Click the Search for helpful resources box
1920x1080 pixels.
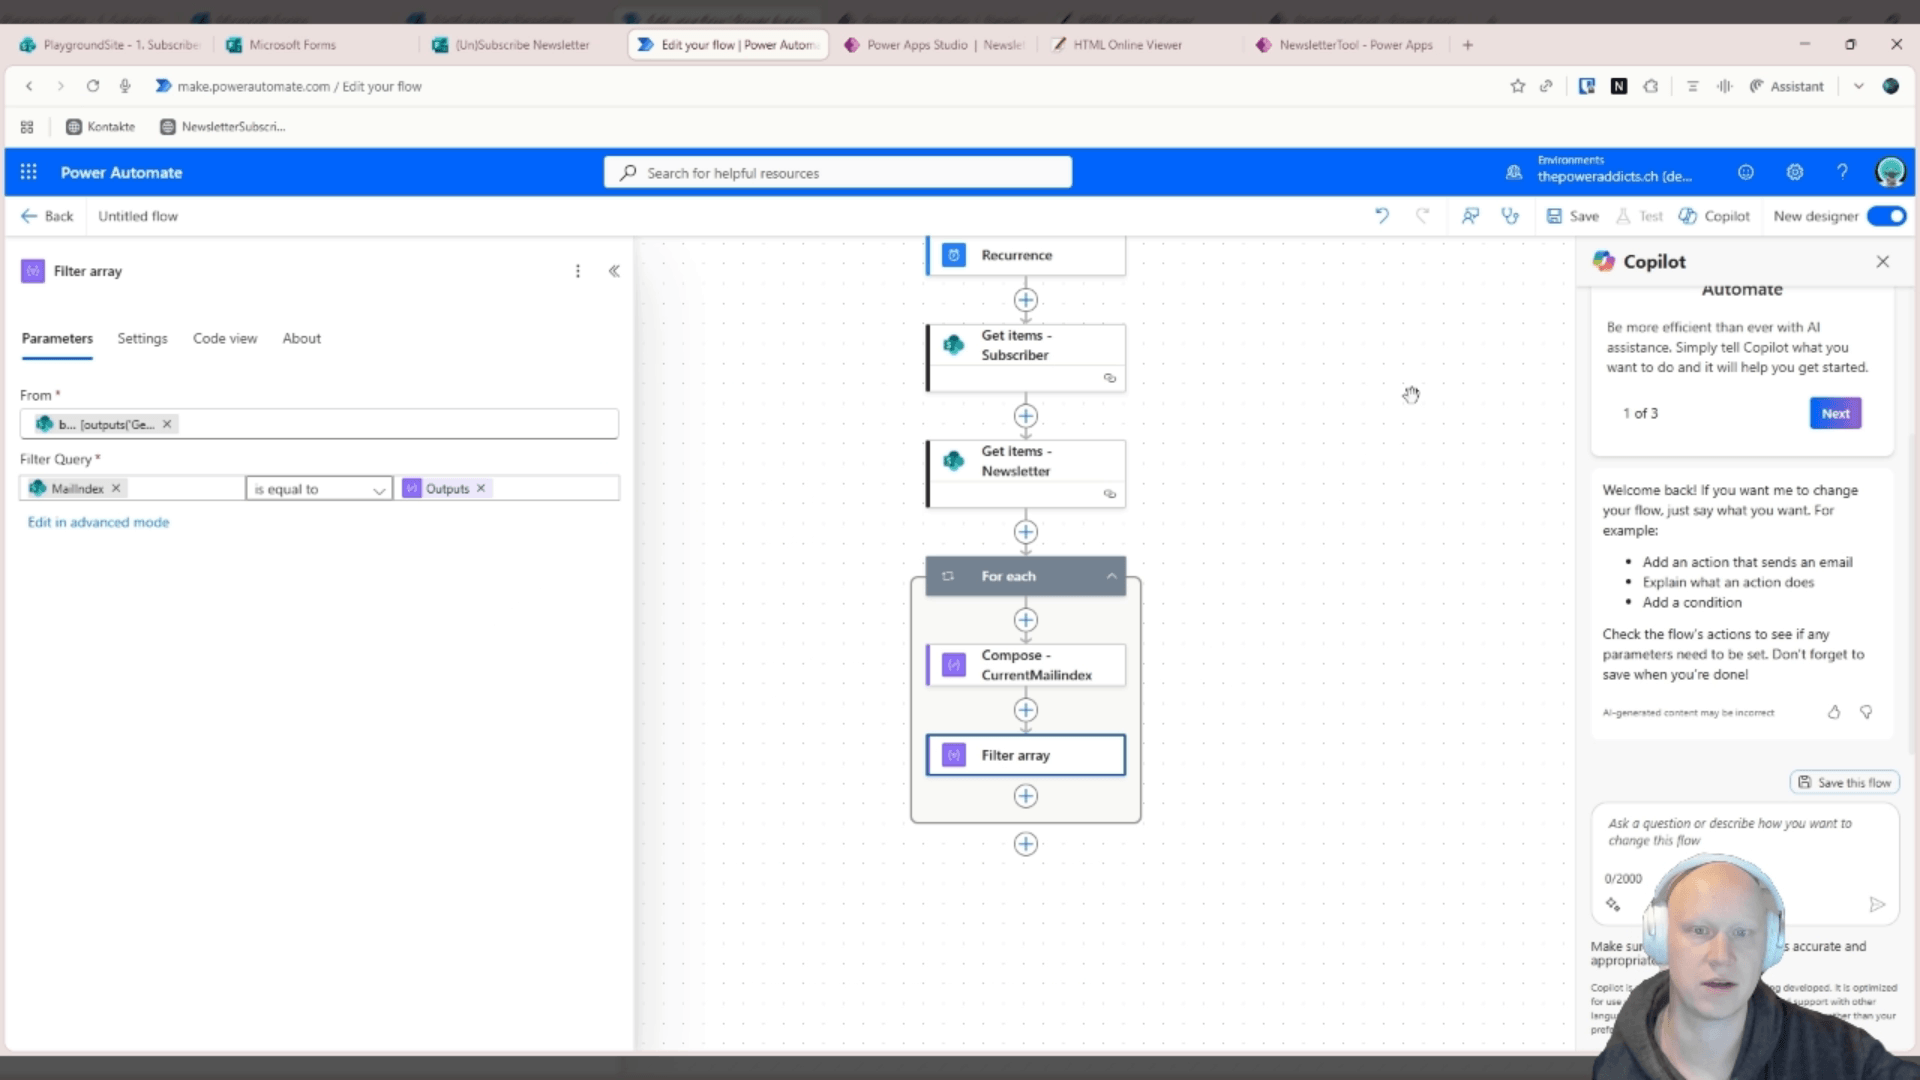(x=838, y=173)
